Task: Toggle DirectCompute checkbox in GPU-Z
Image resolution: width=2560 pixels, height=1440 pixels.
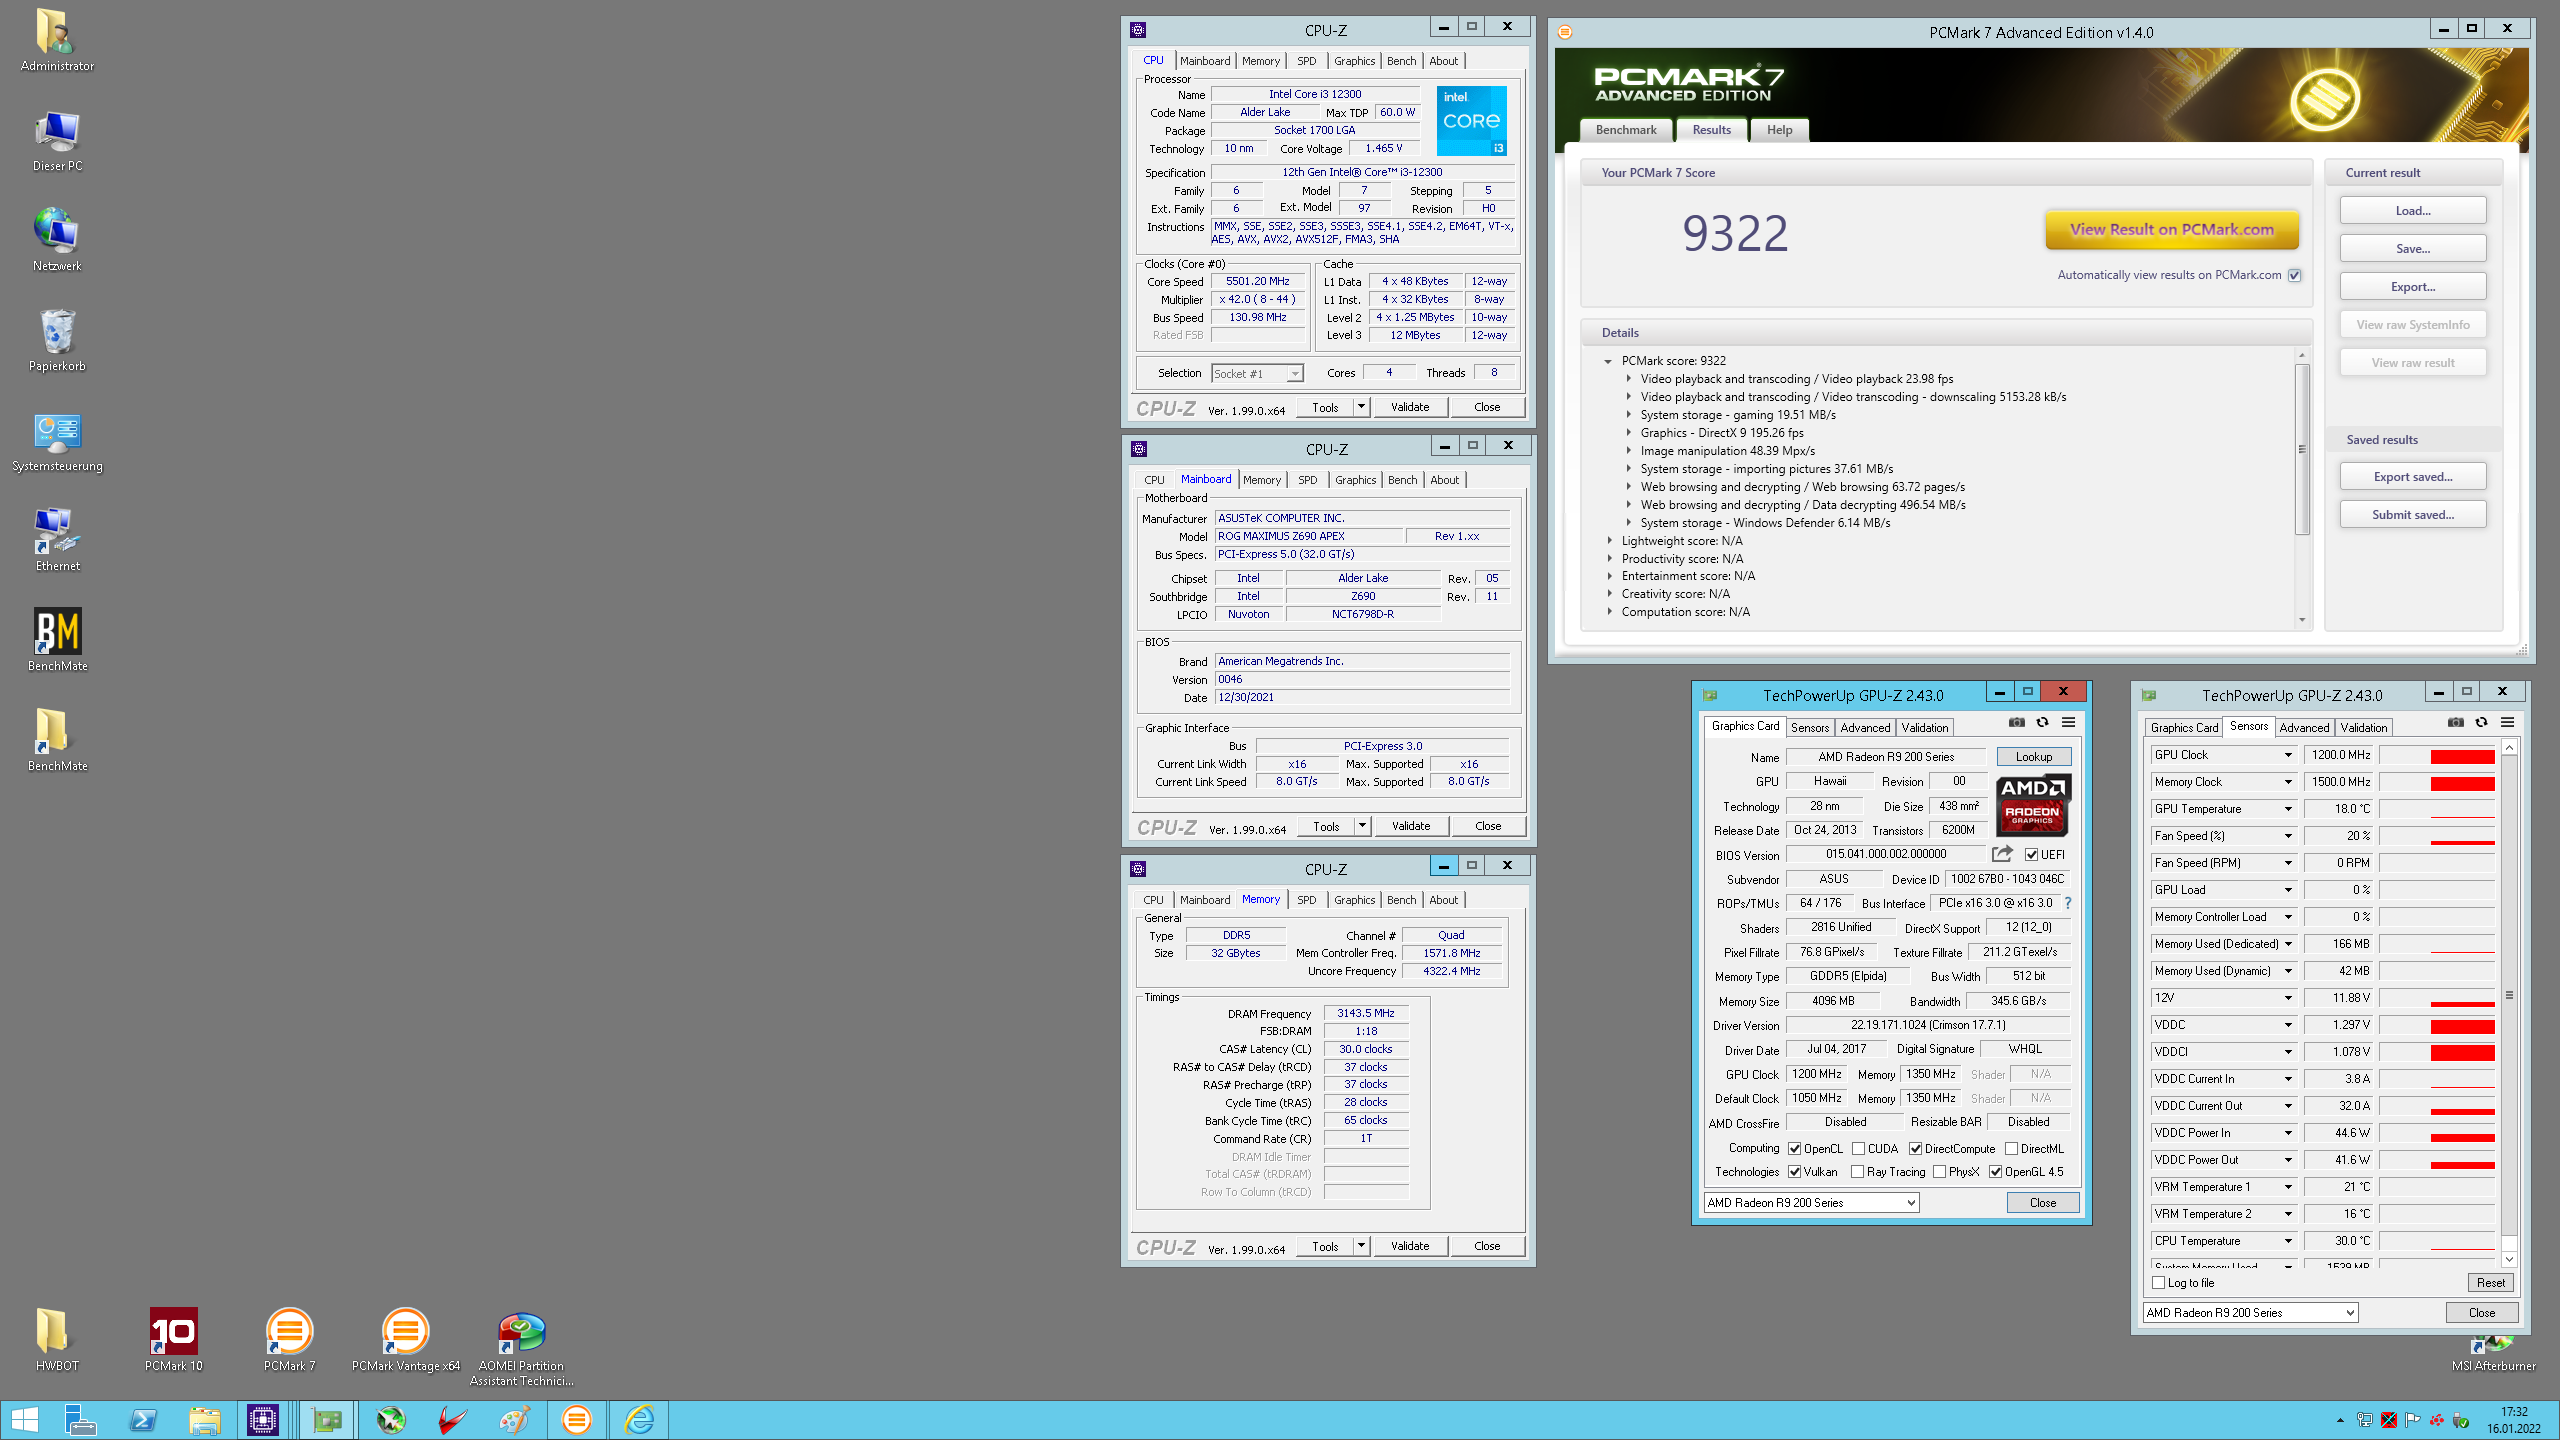Action: pyautogui.click(x=1916, y=1149)
